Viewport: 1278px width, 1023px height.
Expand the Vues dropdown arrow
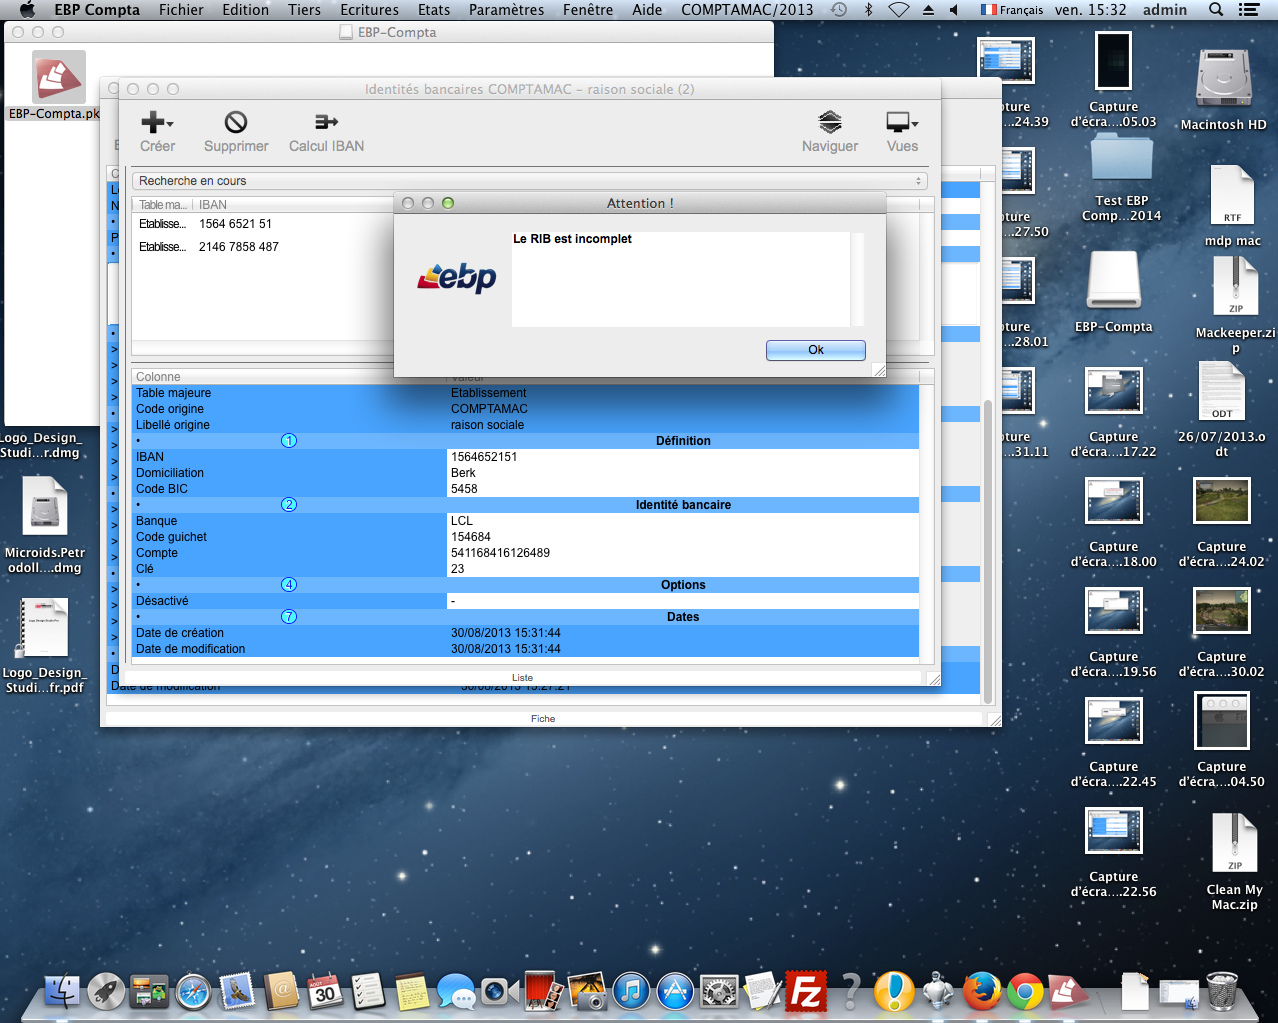915,124
